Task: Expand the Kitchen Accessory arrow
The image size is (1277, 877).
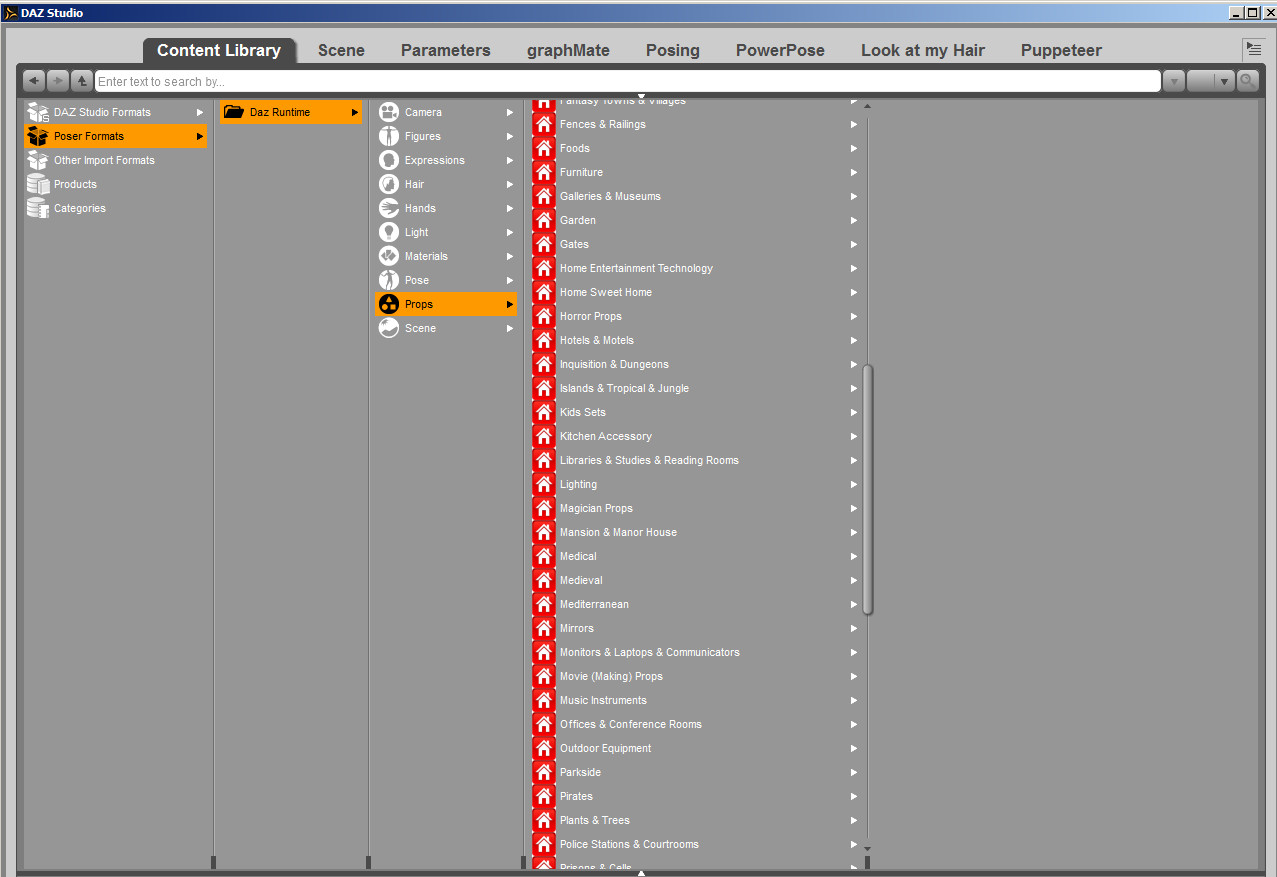Action: click(x=854, y=436)
